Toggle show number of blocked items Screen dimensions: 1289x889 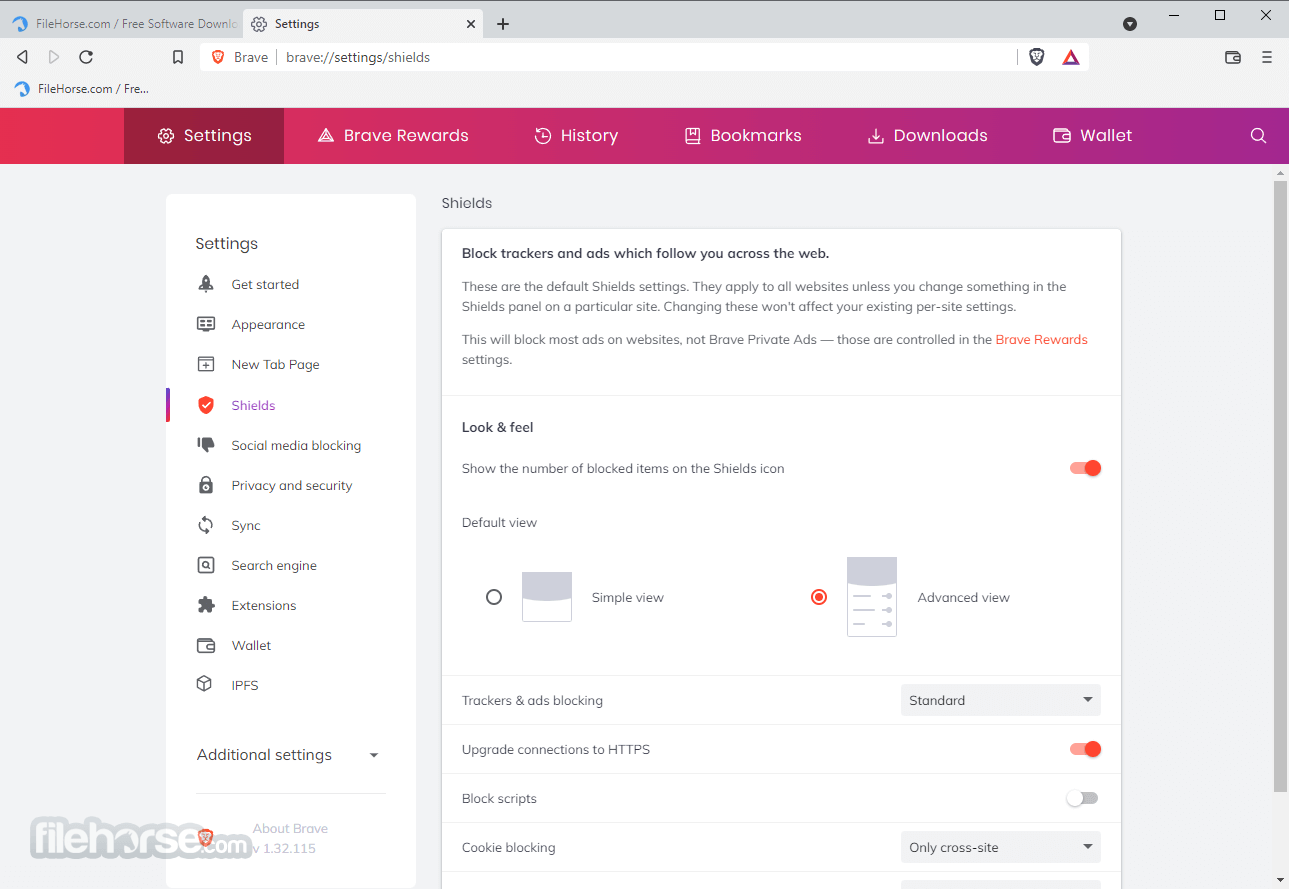(x=1085, y=468)
